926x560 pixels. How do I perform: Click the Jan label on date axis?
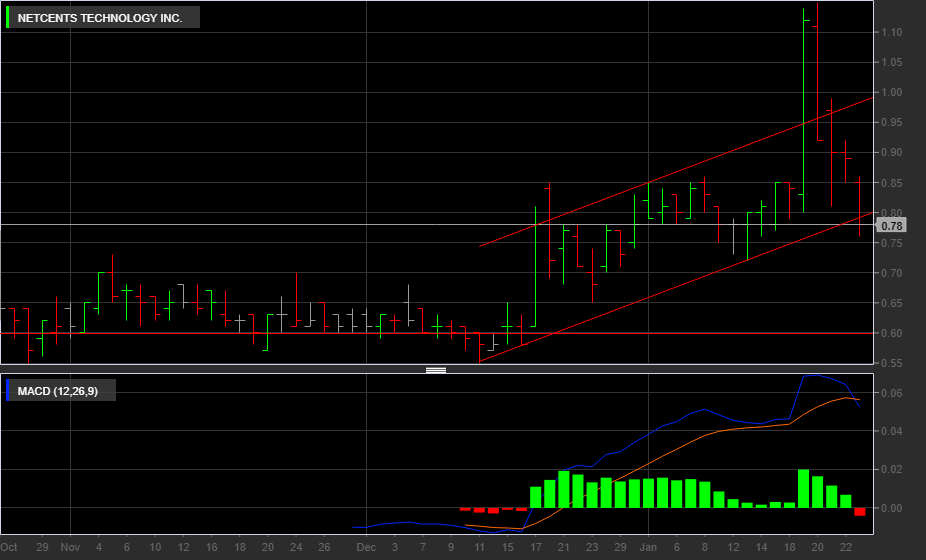click(648, 548)
